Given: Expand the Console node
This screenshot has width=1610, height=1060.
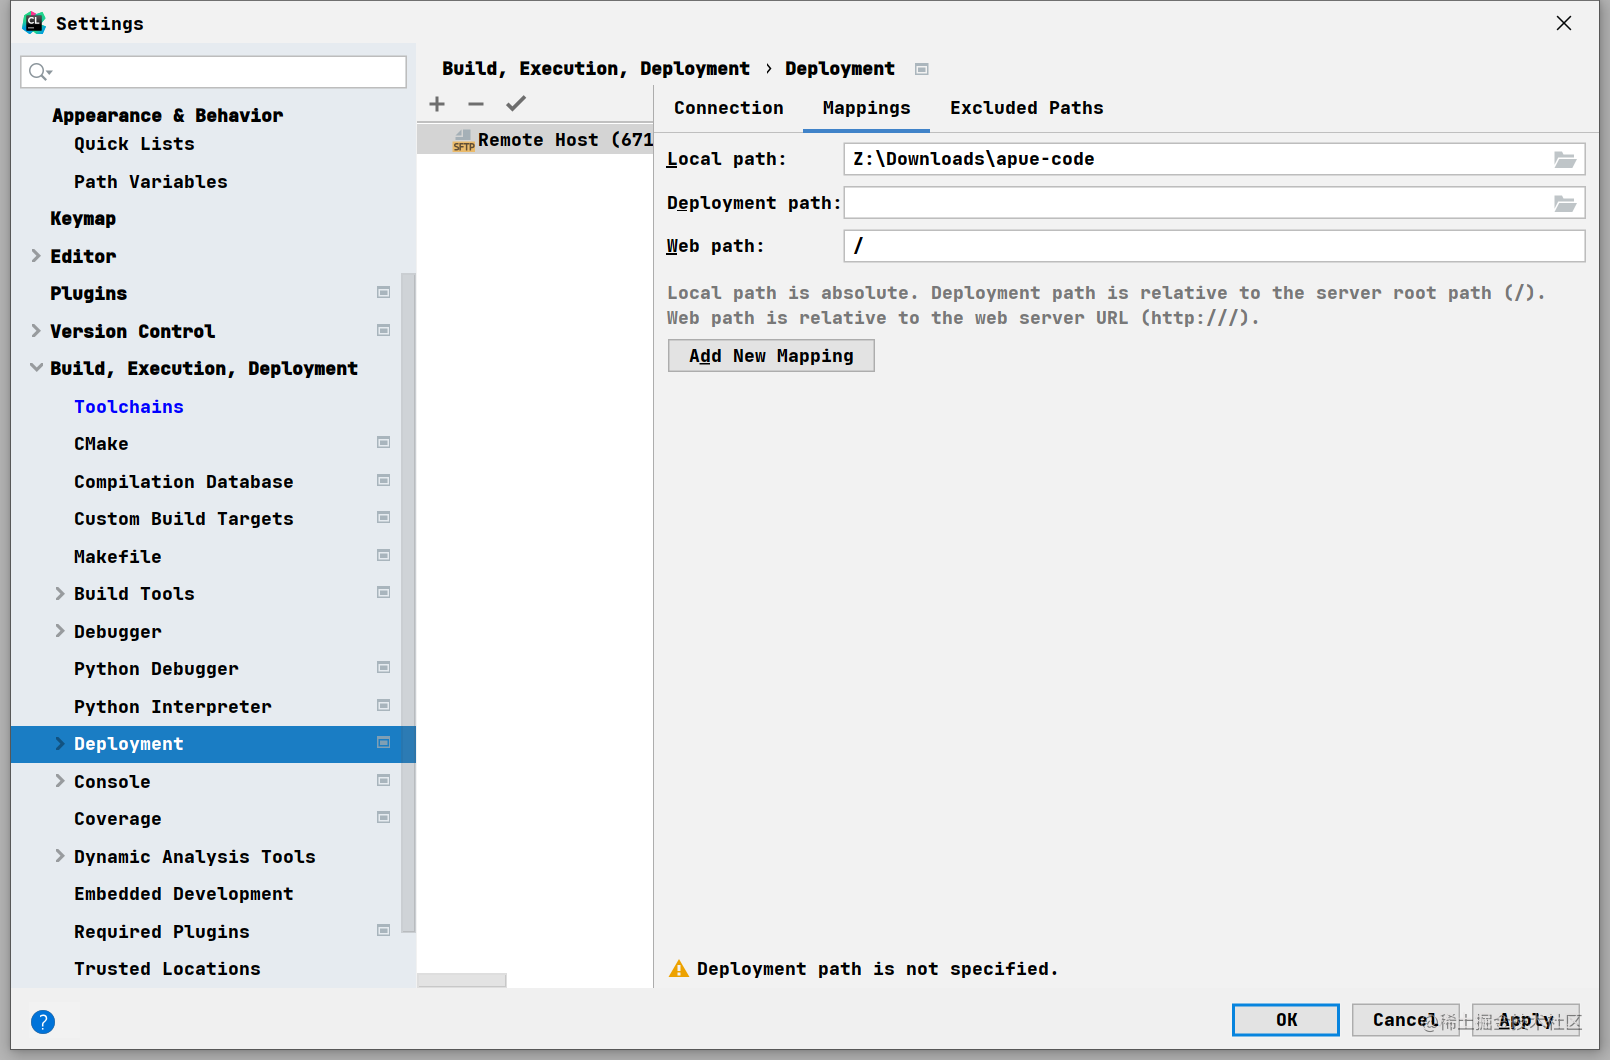Looking at the screenshot, I should [60, 781].
